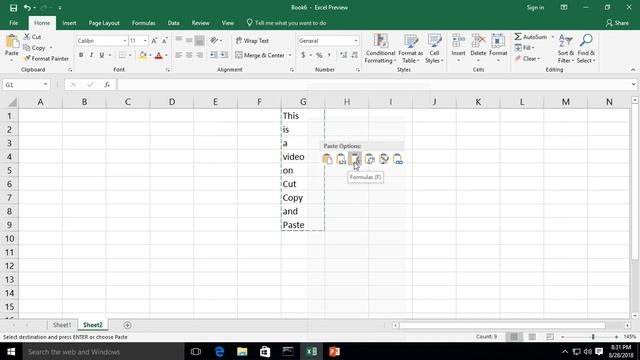Toggle Bold formatting
The height and width of the screenshot is (360, 640).
point(81,55)
